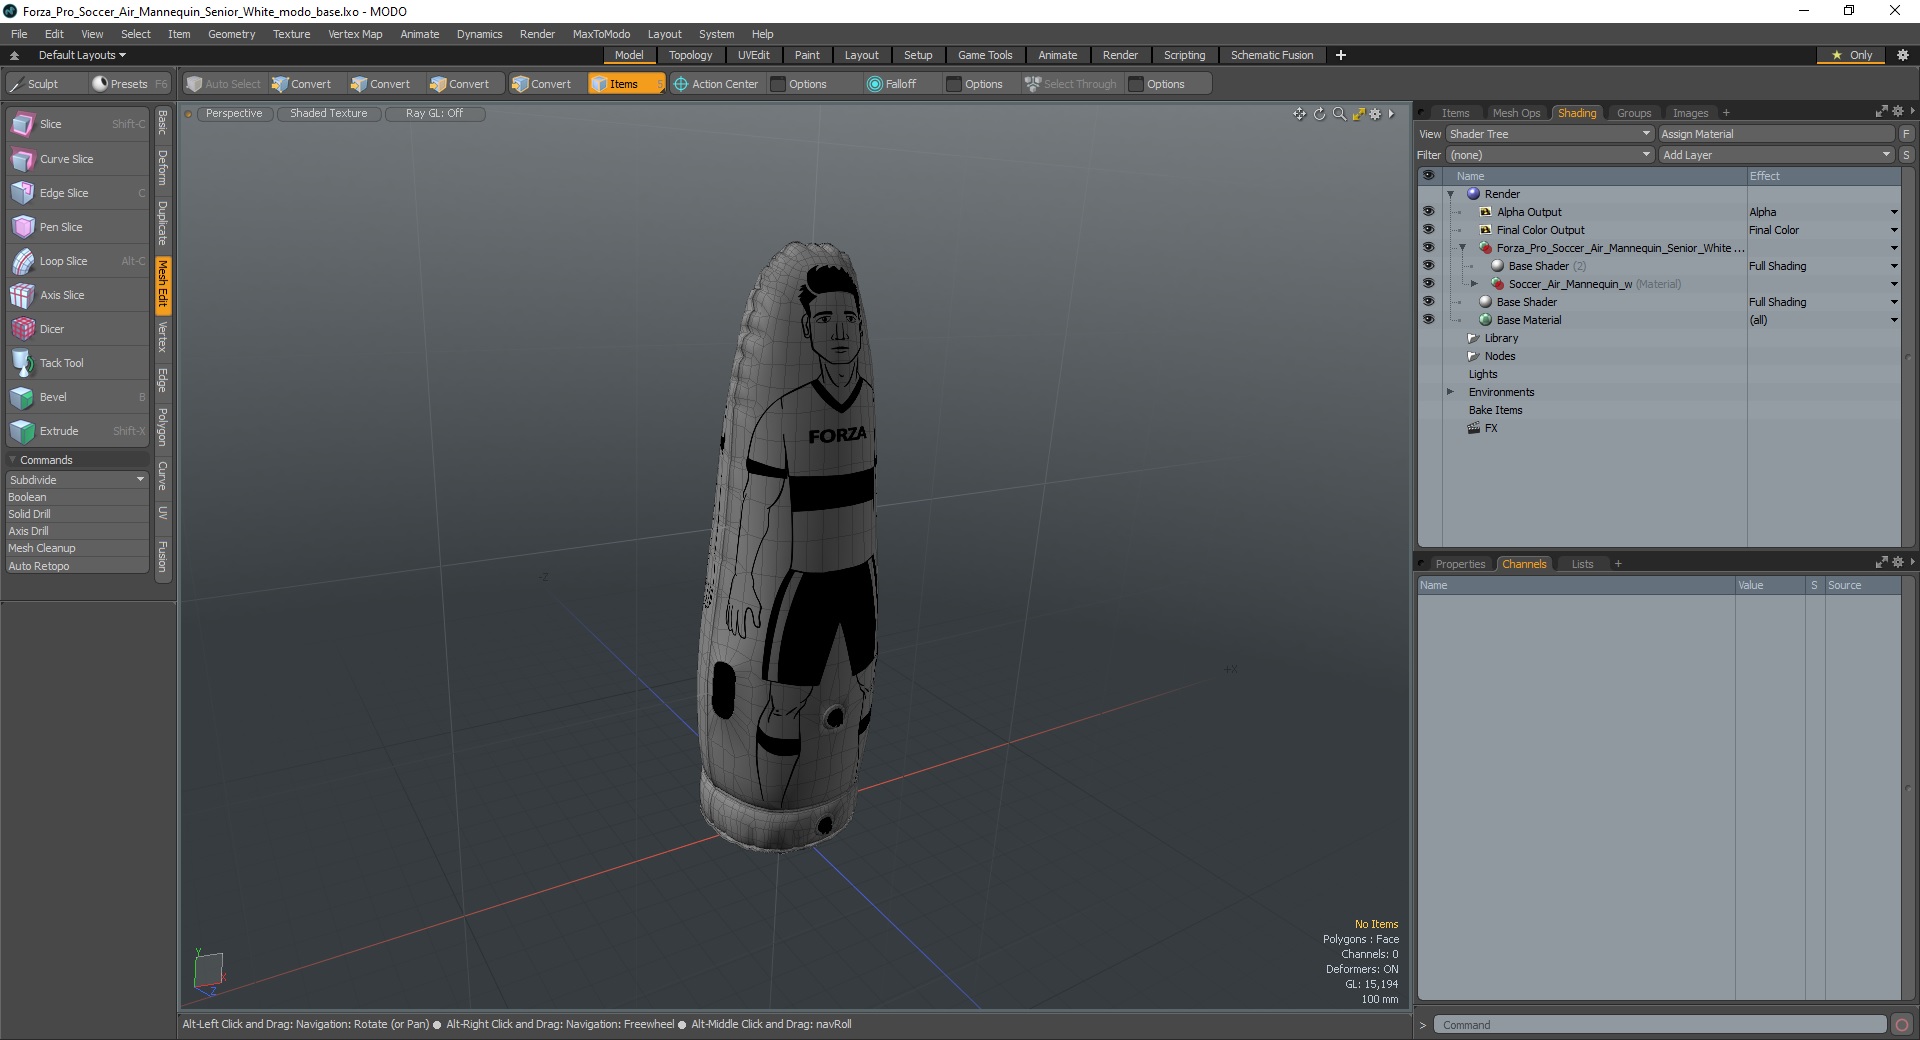
Task: Switch to the Items panel tab
Action: coord(1455,113)
